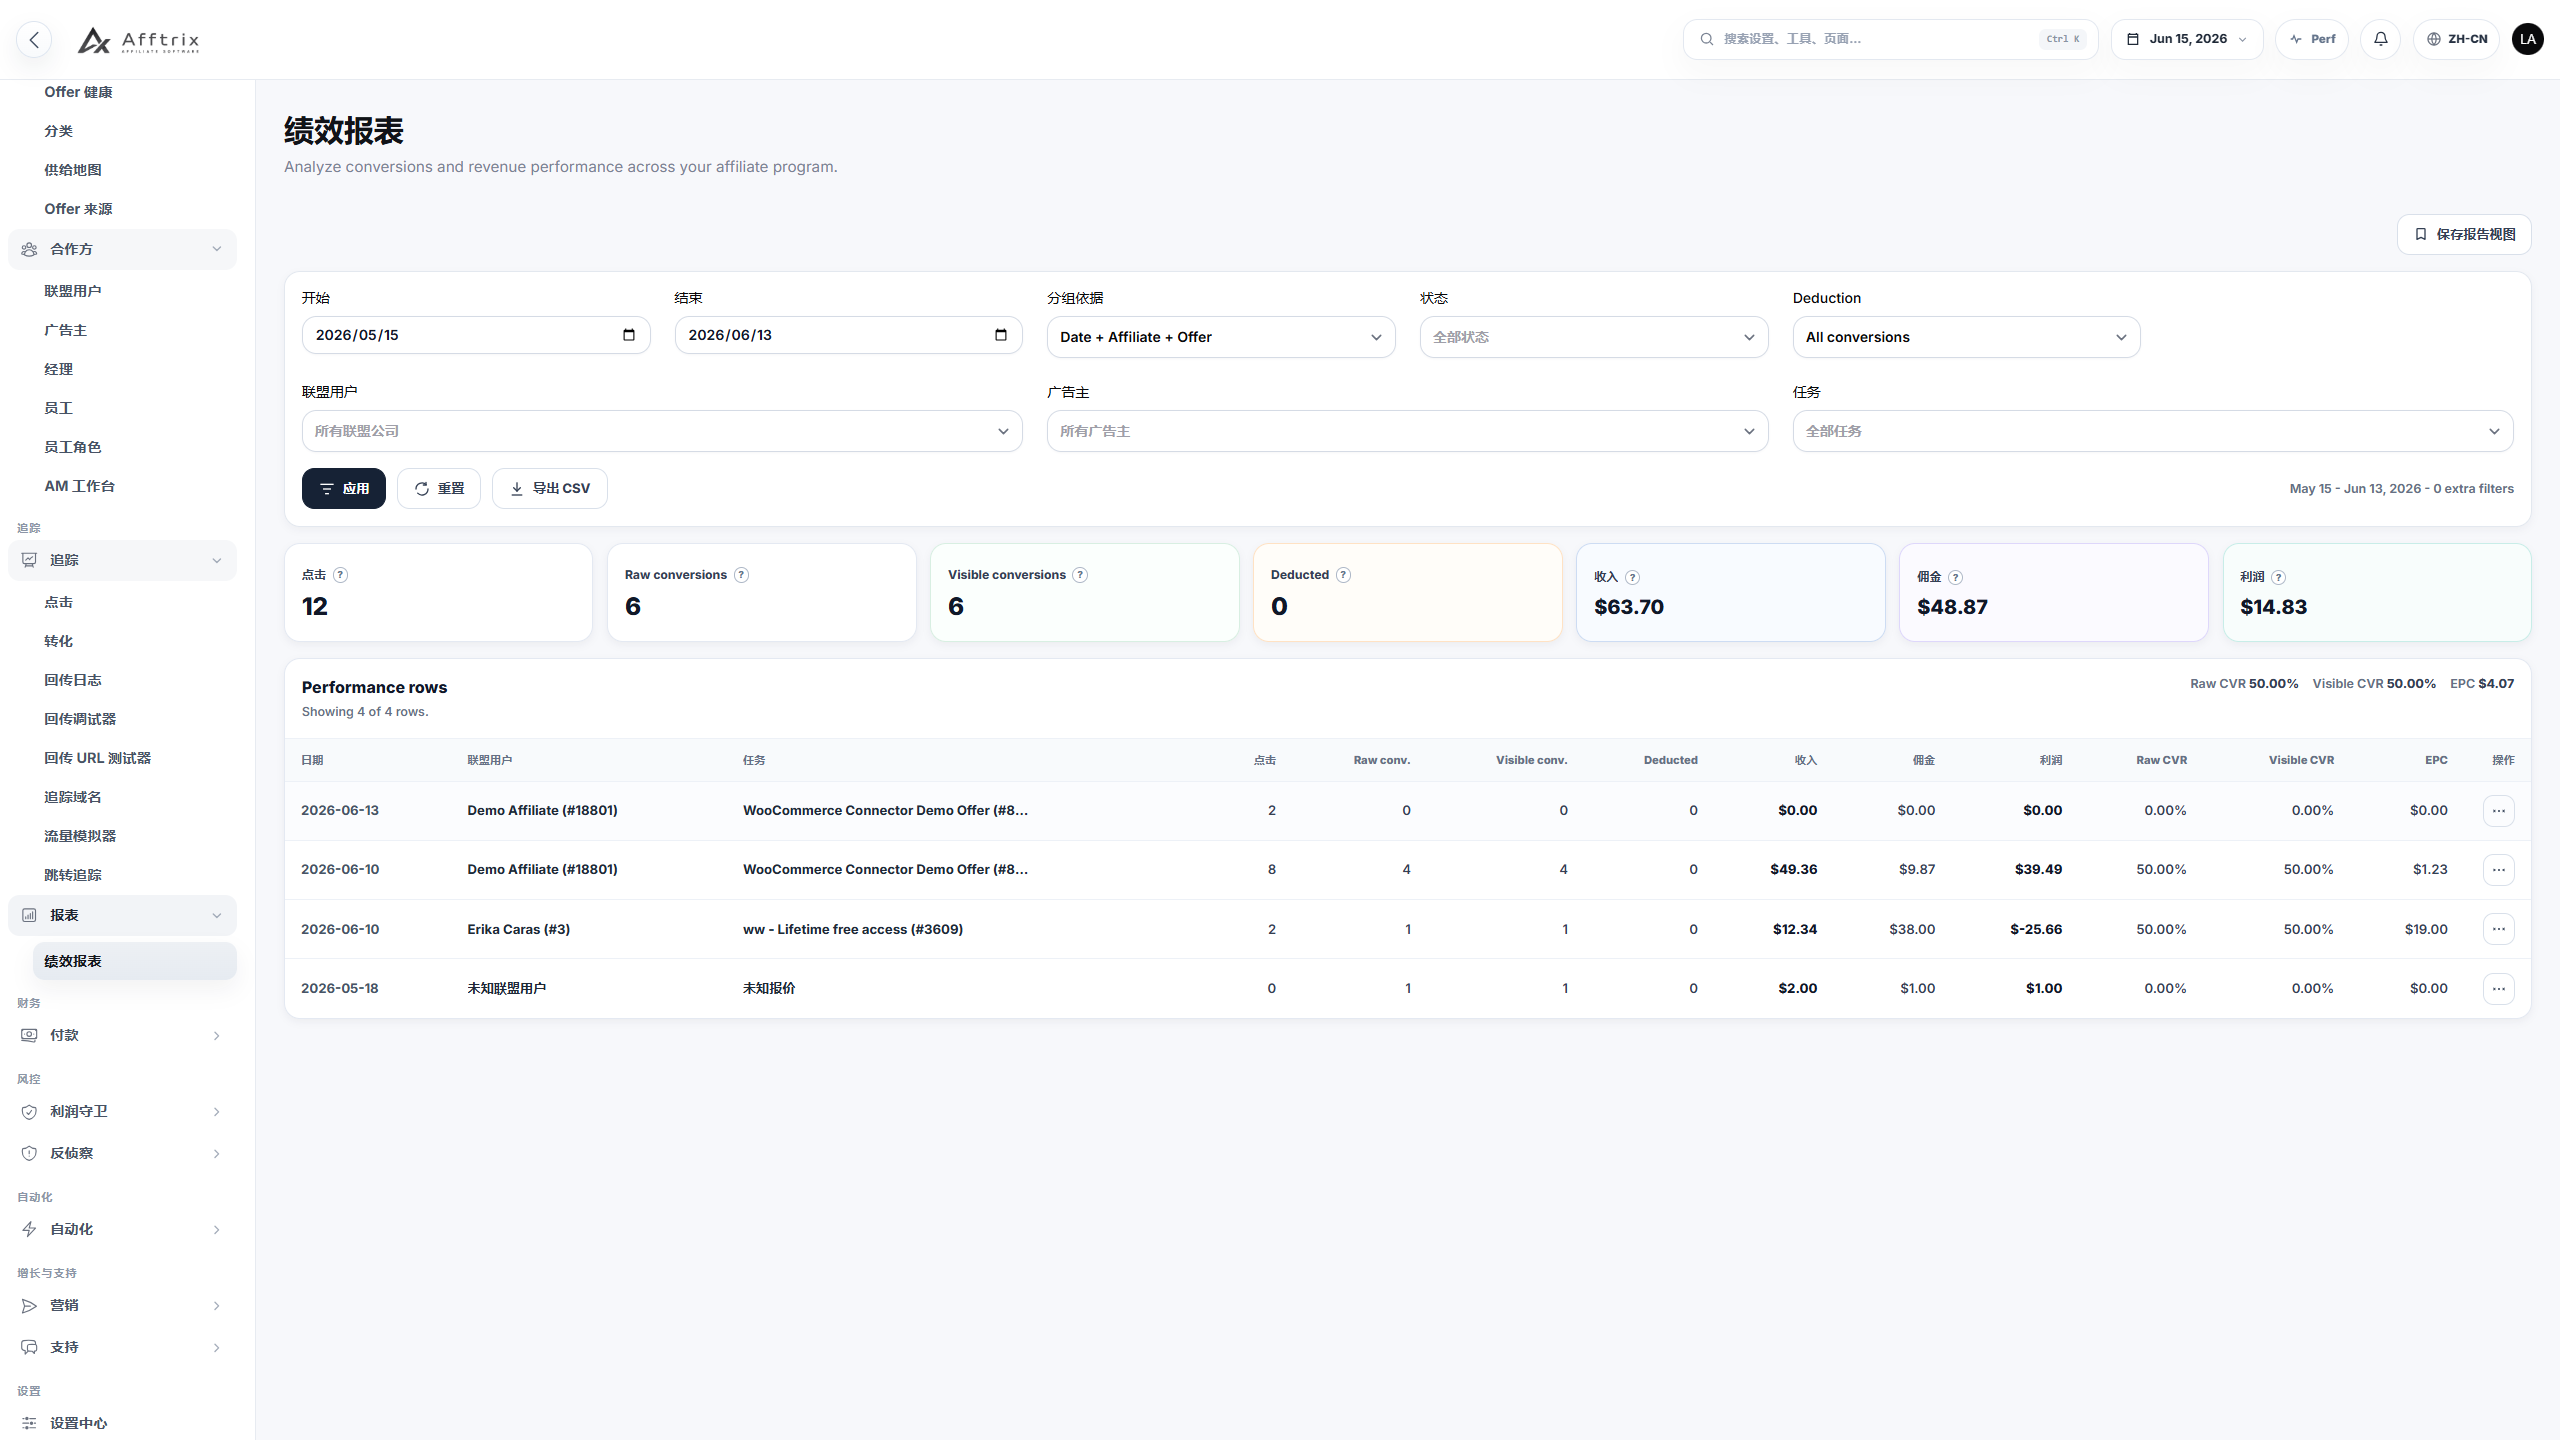The image size is (2560, 1440).
Task: Open the LA user avatar menu
Action: (x=2527, y=39)
